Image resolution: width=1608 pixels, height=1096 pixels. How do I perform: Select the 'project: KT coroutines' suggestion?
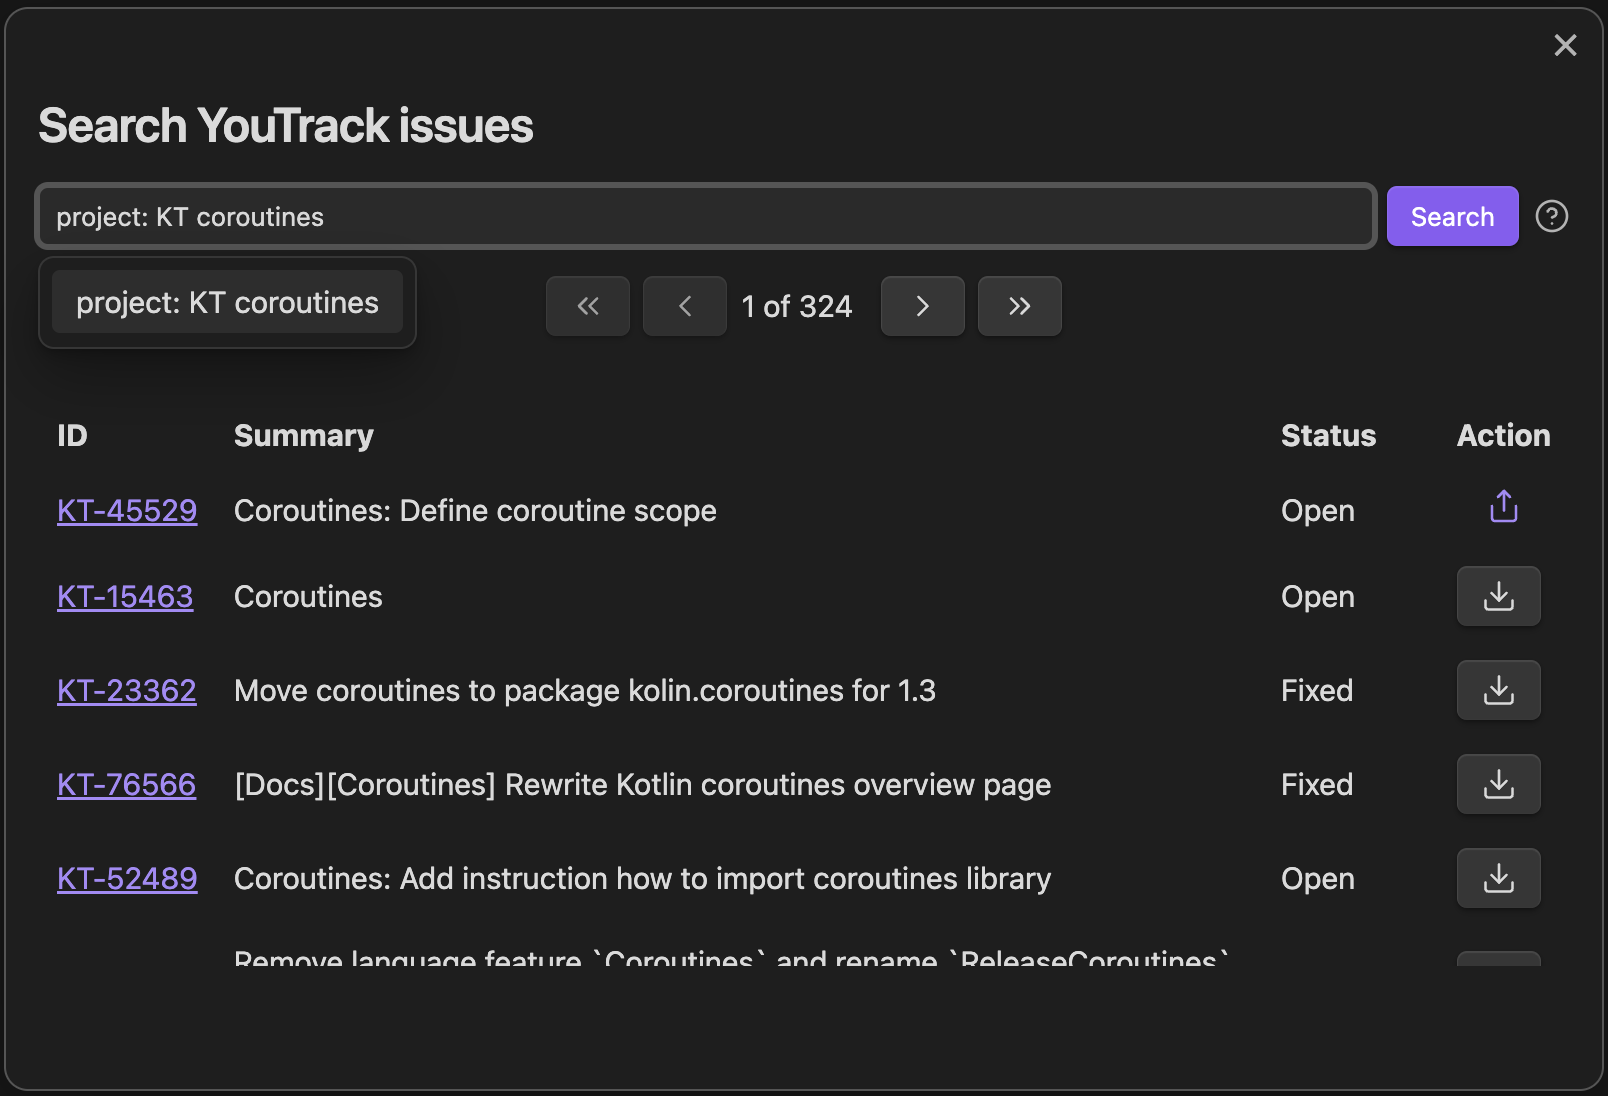[227, 302]
